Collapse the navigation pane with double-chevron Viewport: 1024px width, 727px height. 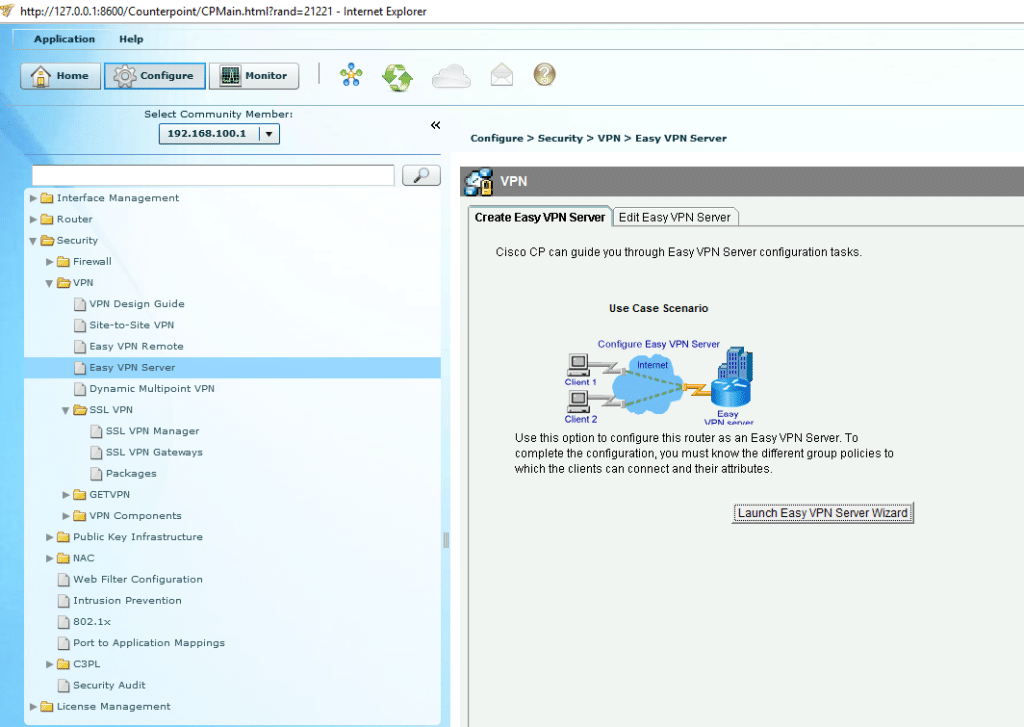(x=435, y=125)
